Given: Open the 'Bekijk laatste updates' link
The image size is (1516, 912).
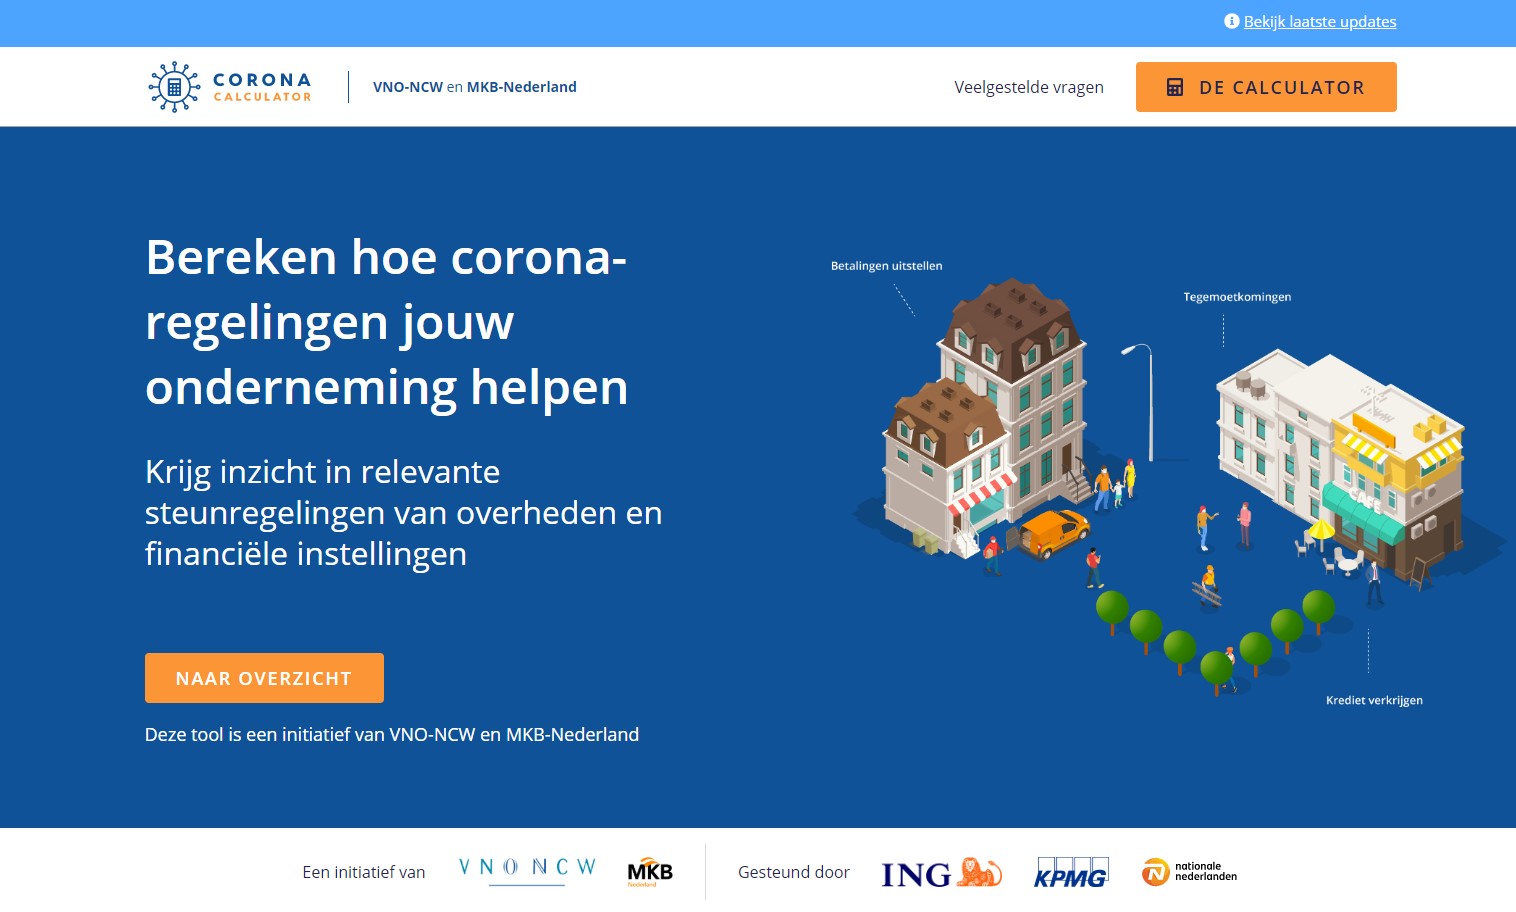Looking at the screenshot, I should [1320, 21].
